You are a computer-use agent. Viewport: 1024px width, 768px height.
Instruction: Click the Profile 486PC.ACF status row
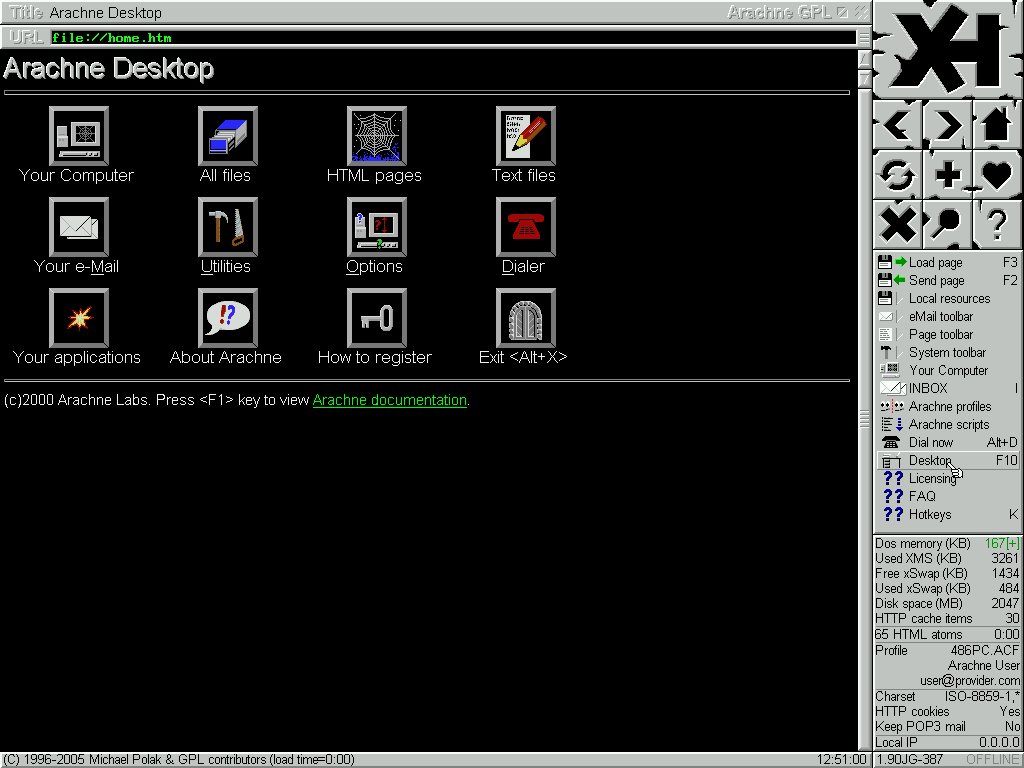click(x=947, y=650)
